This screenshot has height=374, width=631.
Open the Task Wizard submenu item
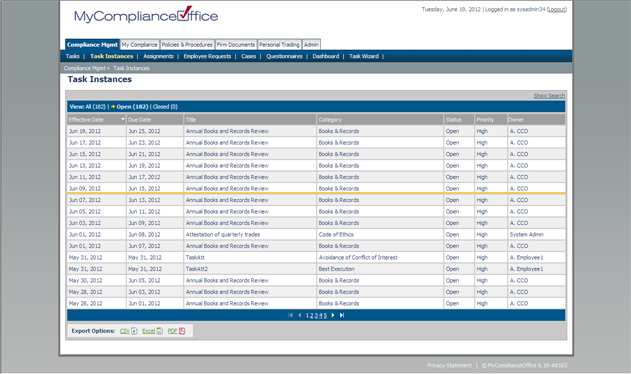[364, 56]
